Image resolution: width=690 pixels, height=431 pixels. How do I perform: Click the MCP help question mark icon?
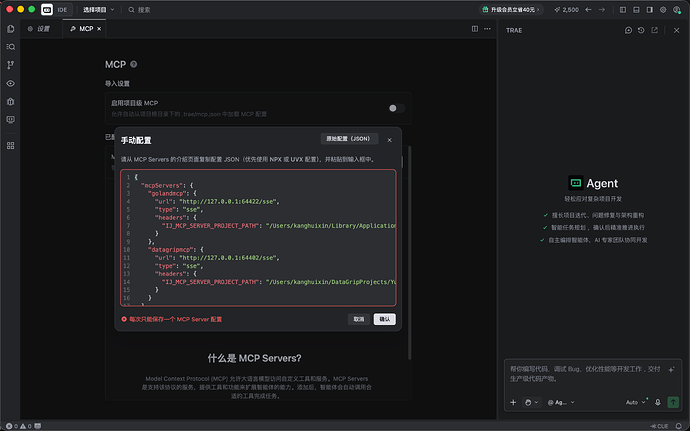[x=134, y=64]
